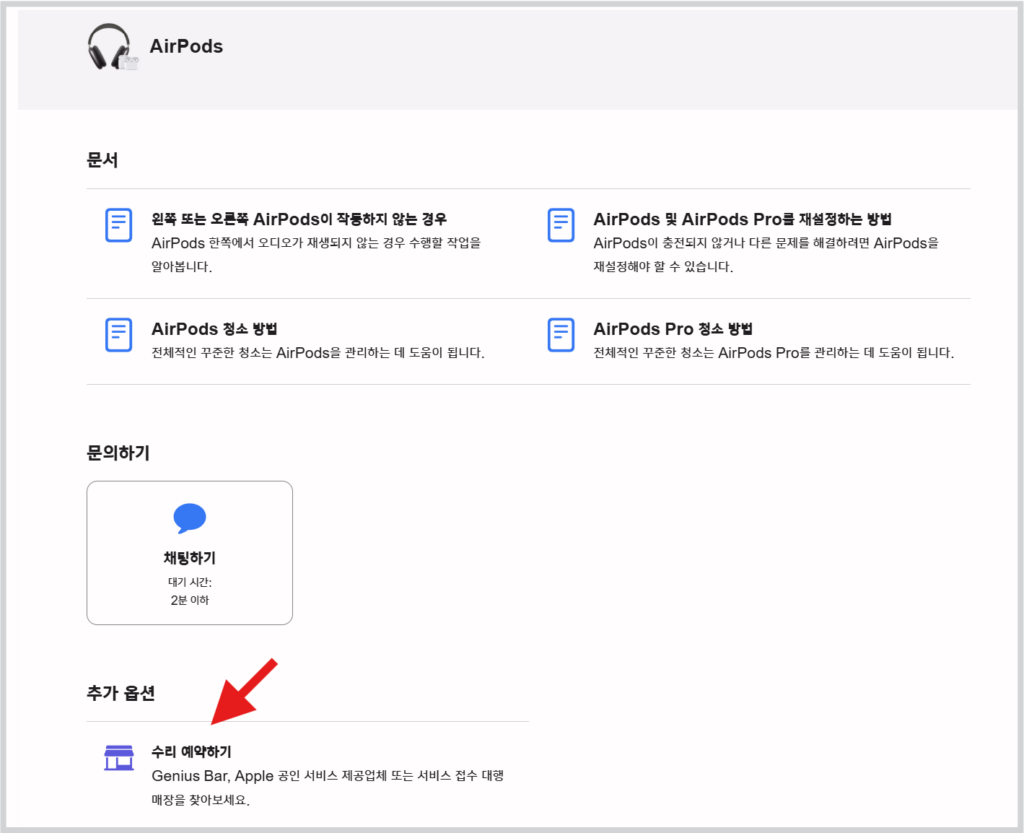Open 'AirPods 및 AirPods Pro를 재설정하는 방법' link
1024x833 pixels.
[x=743, y=219]
